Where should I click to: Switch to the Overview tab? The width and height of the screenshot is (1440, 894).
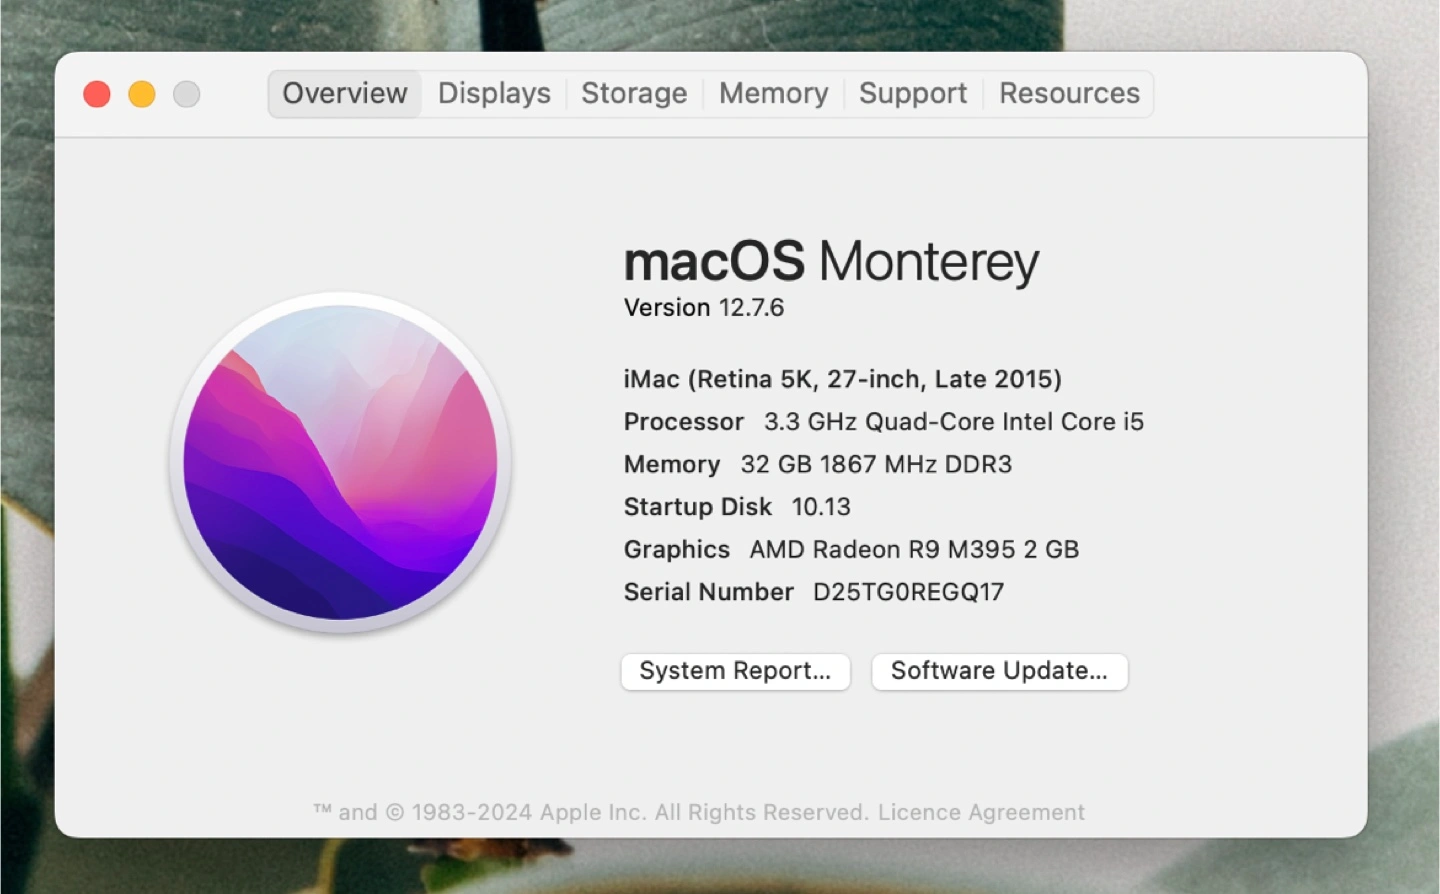(344, 94)
